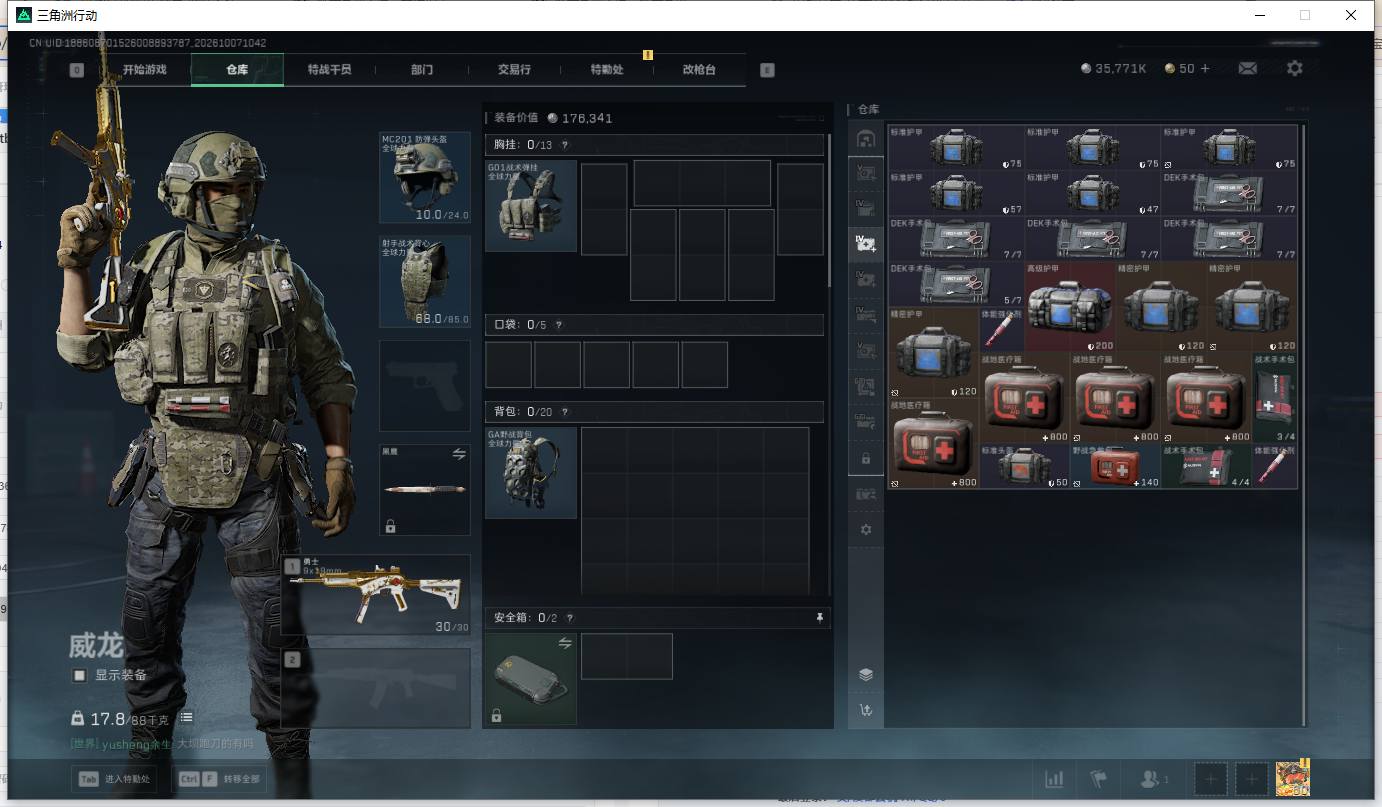Viewport: 1382px width, 807px height.
Task: Select the 射手战术背心 armor slot
Action: point(425,282)
